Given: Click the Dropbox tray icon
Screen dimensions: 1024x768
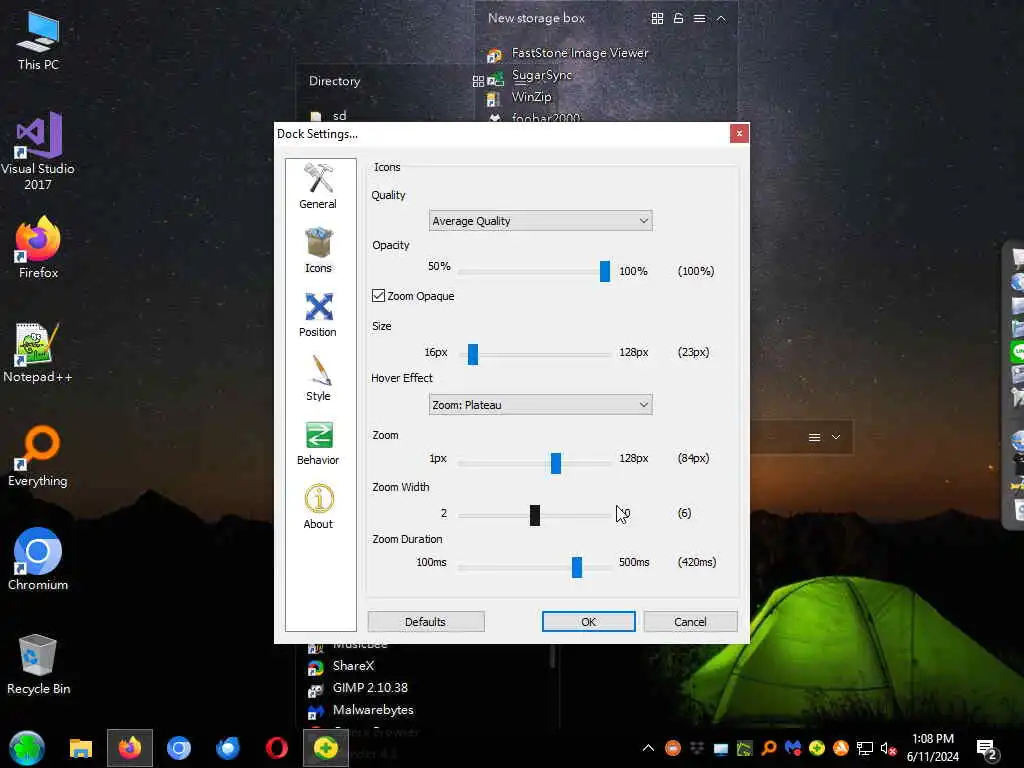Looking at the screenshot, I should coord(697,748).
